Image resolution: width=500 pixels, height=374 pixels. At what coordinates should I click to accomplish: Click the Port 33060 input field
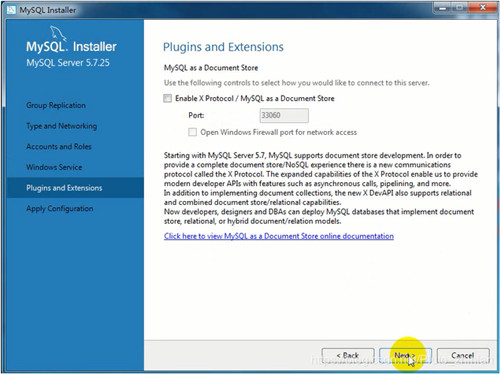click(x=284, y=115)
